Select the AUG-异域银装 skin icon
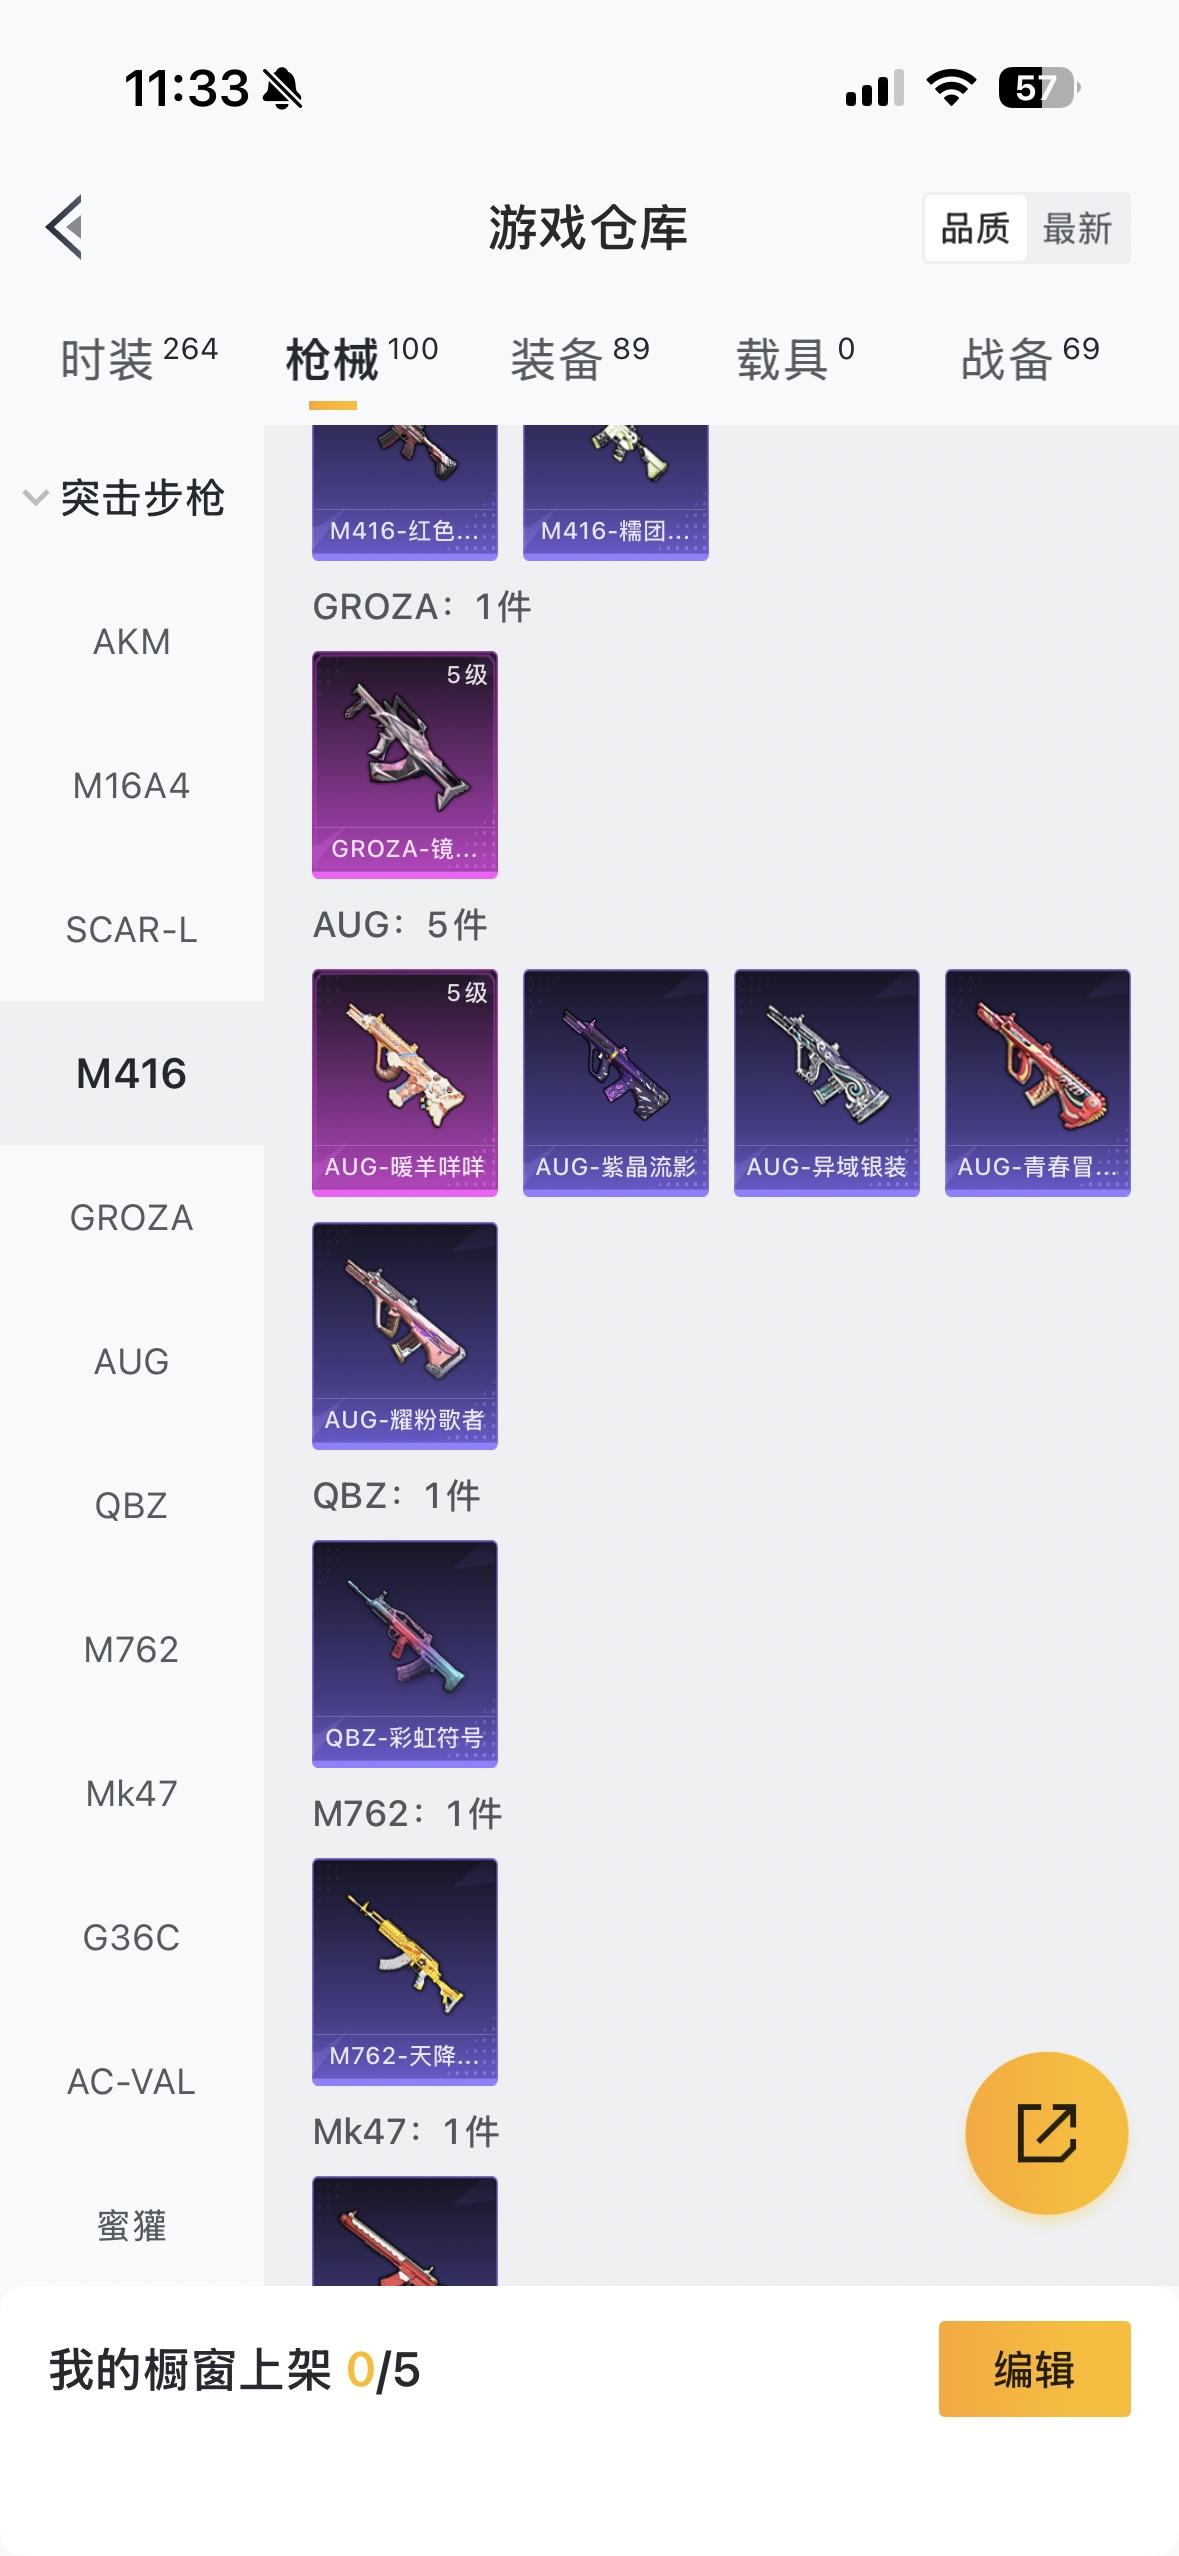Viewport: 1179px width, 2556px height. pyautogui.click(x=827, y=1082)
